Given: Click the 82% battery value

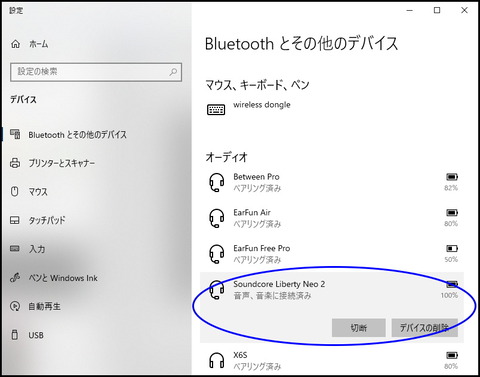Looking at the screenshot, I should point(451,188).
